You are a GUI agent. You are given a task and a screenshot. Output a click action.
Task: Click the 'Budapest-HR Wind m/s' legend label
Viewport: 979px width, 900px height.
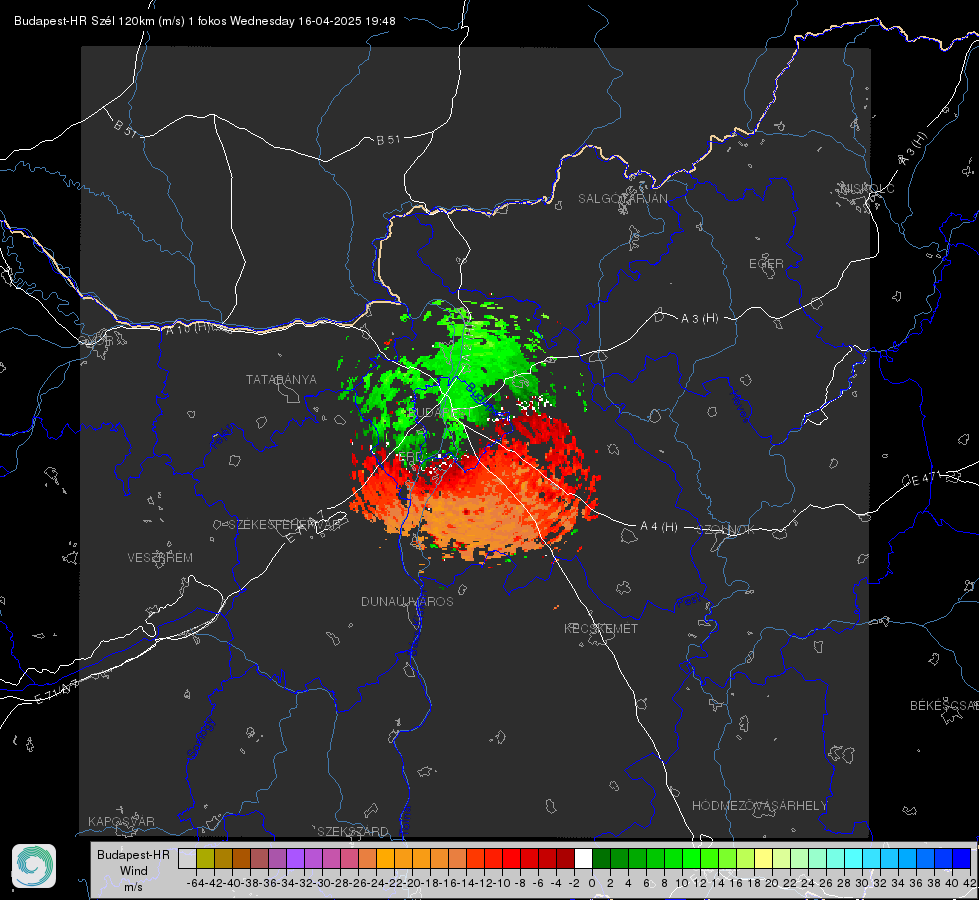(x=133, y=871)
